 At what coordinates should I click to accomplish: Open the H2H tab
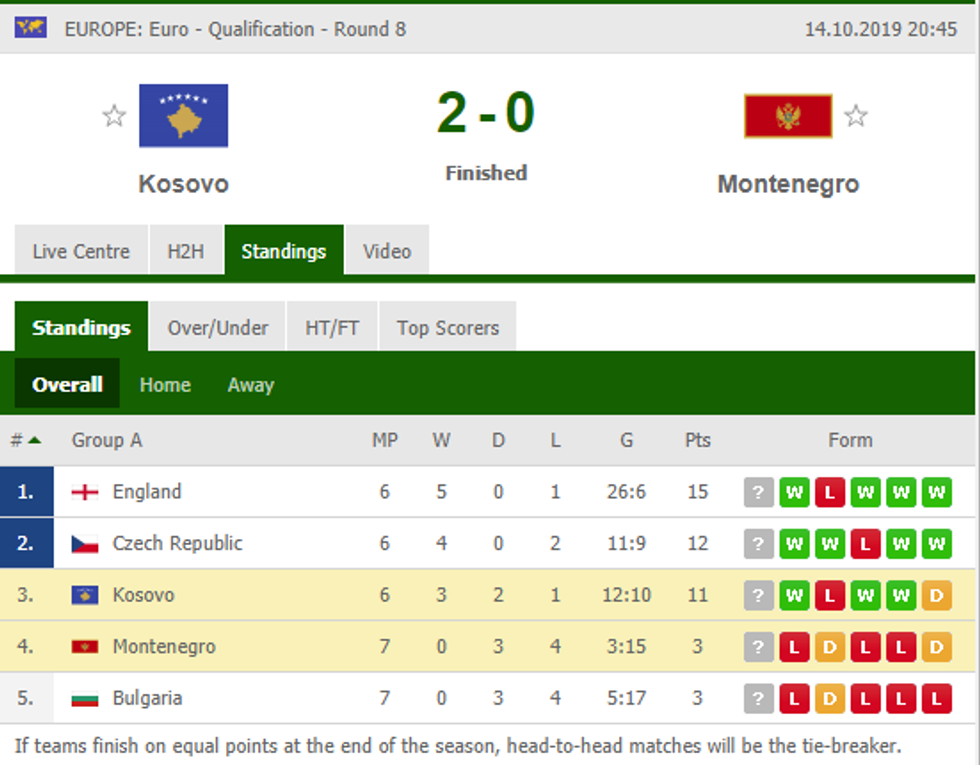click(x=185, y=251)
